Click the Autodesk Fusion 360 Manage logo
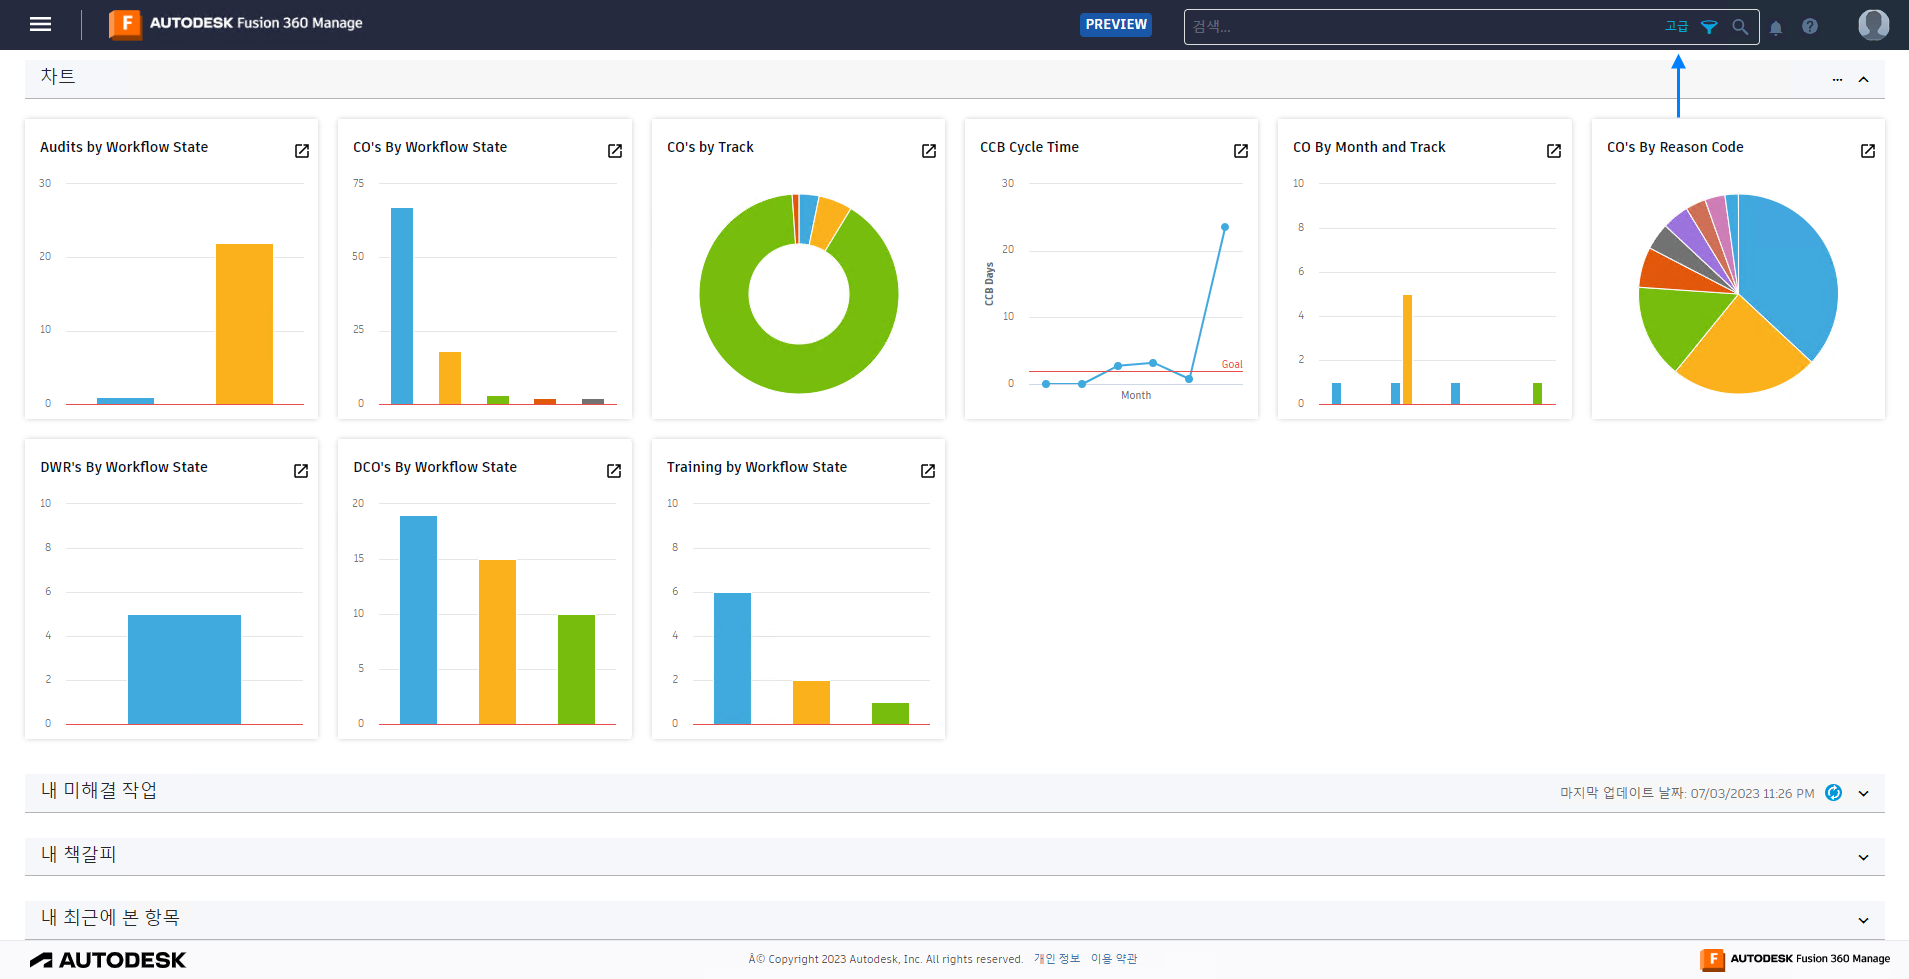This screenshot has height=979, width=1909. point(236,23)
